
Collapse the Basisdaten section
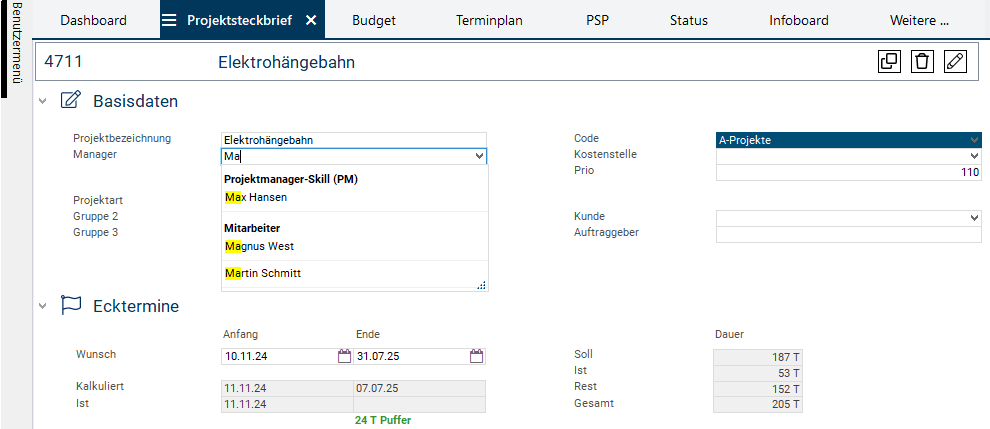[x=43, y=101]
